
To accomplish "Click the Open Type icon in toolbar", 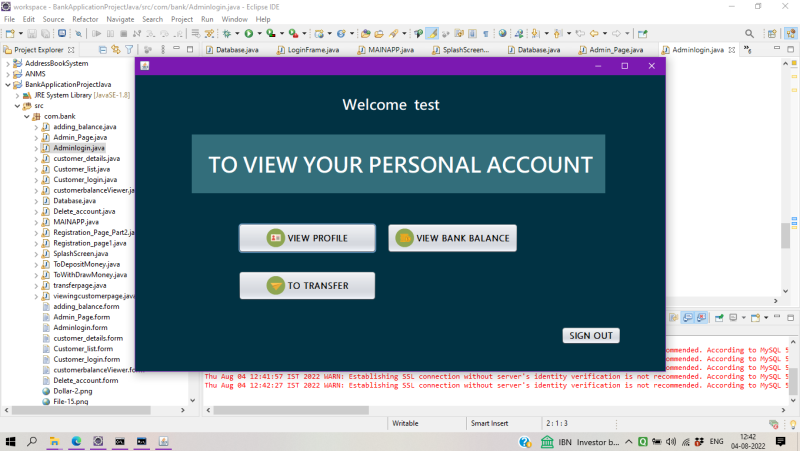I will tap(365, 34).
